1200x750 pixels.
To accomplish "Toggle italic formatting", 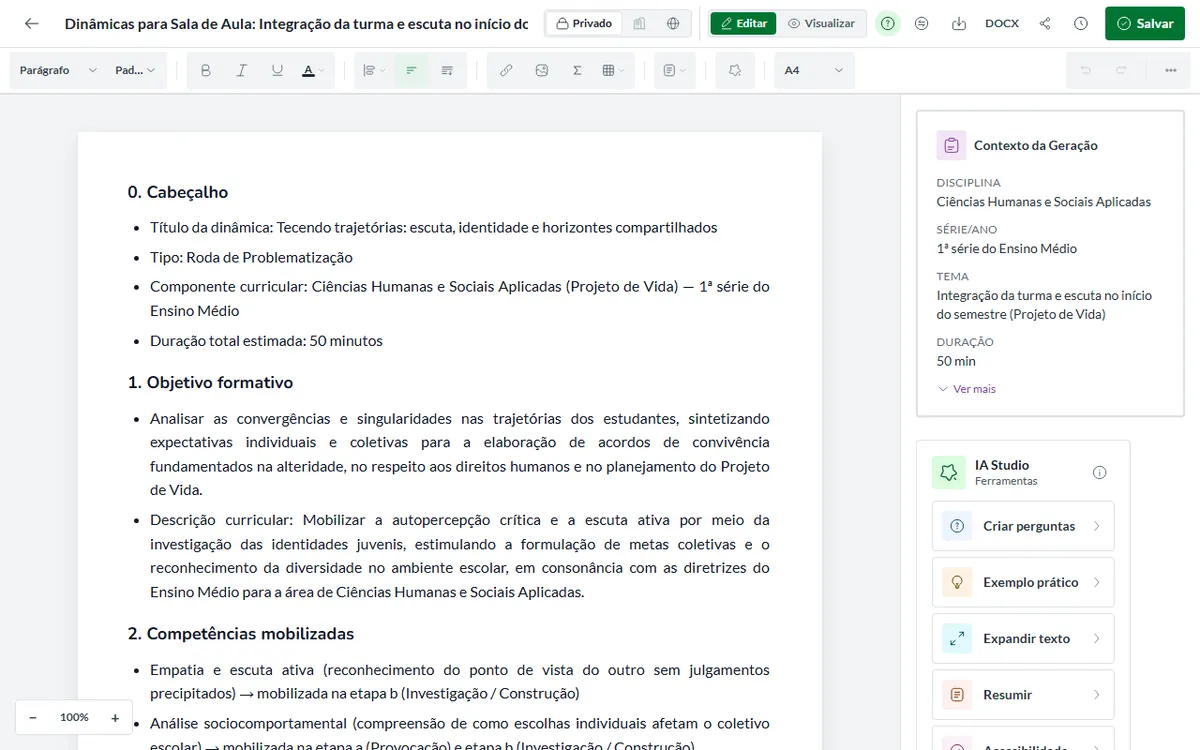I will (x=241, y=71).
